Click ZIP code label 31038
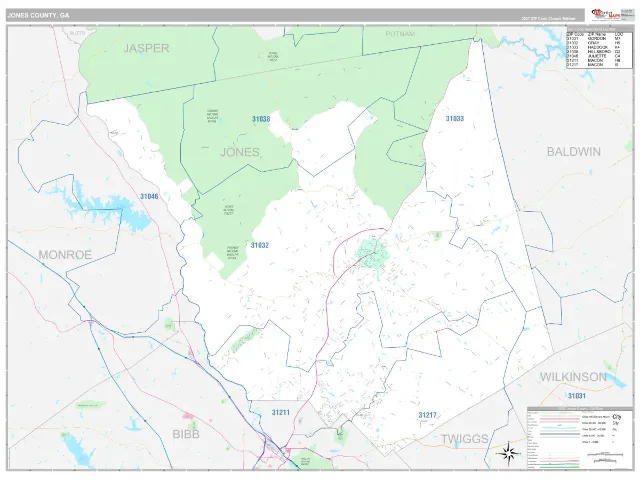The height and width of the screenshot is (480, 640). click(x=261, y=119)
